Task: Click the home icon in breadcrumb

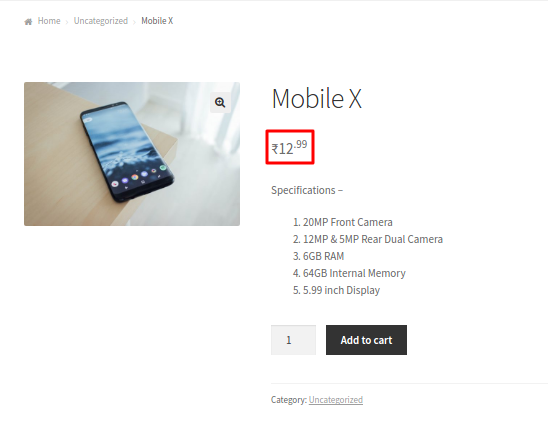Action: [x=28, y=22]
